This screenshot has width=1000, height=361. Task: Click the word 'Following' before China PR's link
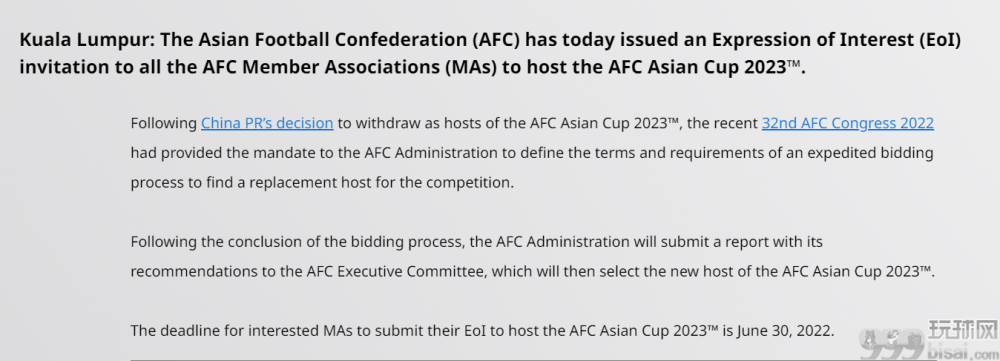coord(163,123)
